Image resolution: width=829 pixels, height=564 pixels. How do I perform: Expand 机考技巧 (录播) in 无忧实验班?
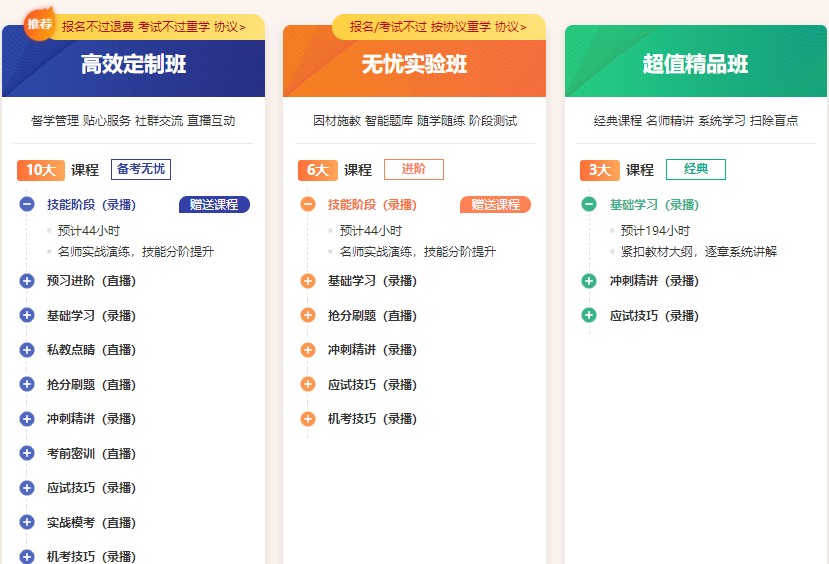[308, 419]
